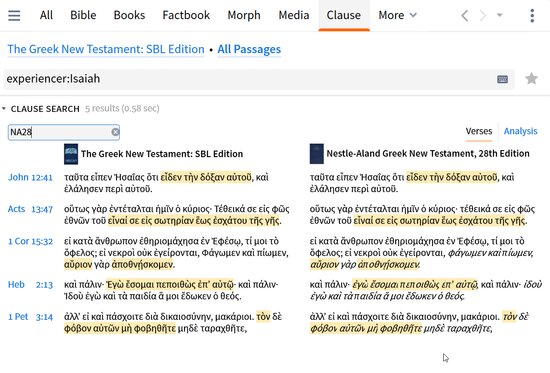This screenshot has width=550, height=373.
Task: Clear the NA28 filter field
Action: [115, 132]
